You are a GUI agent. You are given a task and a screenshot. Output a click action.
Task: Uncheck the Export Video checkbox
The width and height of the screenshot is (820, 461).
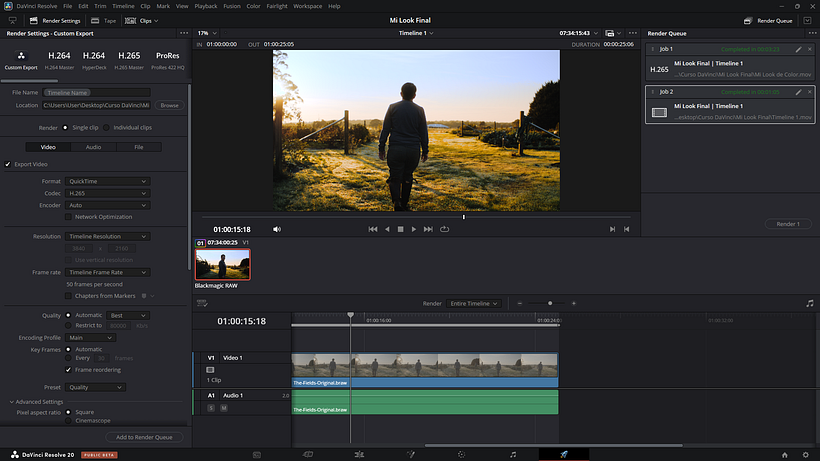click(8, 164)
